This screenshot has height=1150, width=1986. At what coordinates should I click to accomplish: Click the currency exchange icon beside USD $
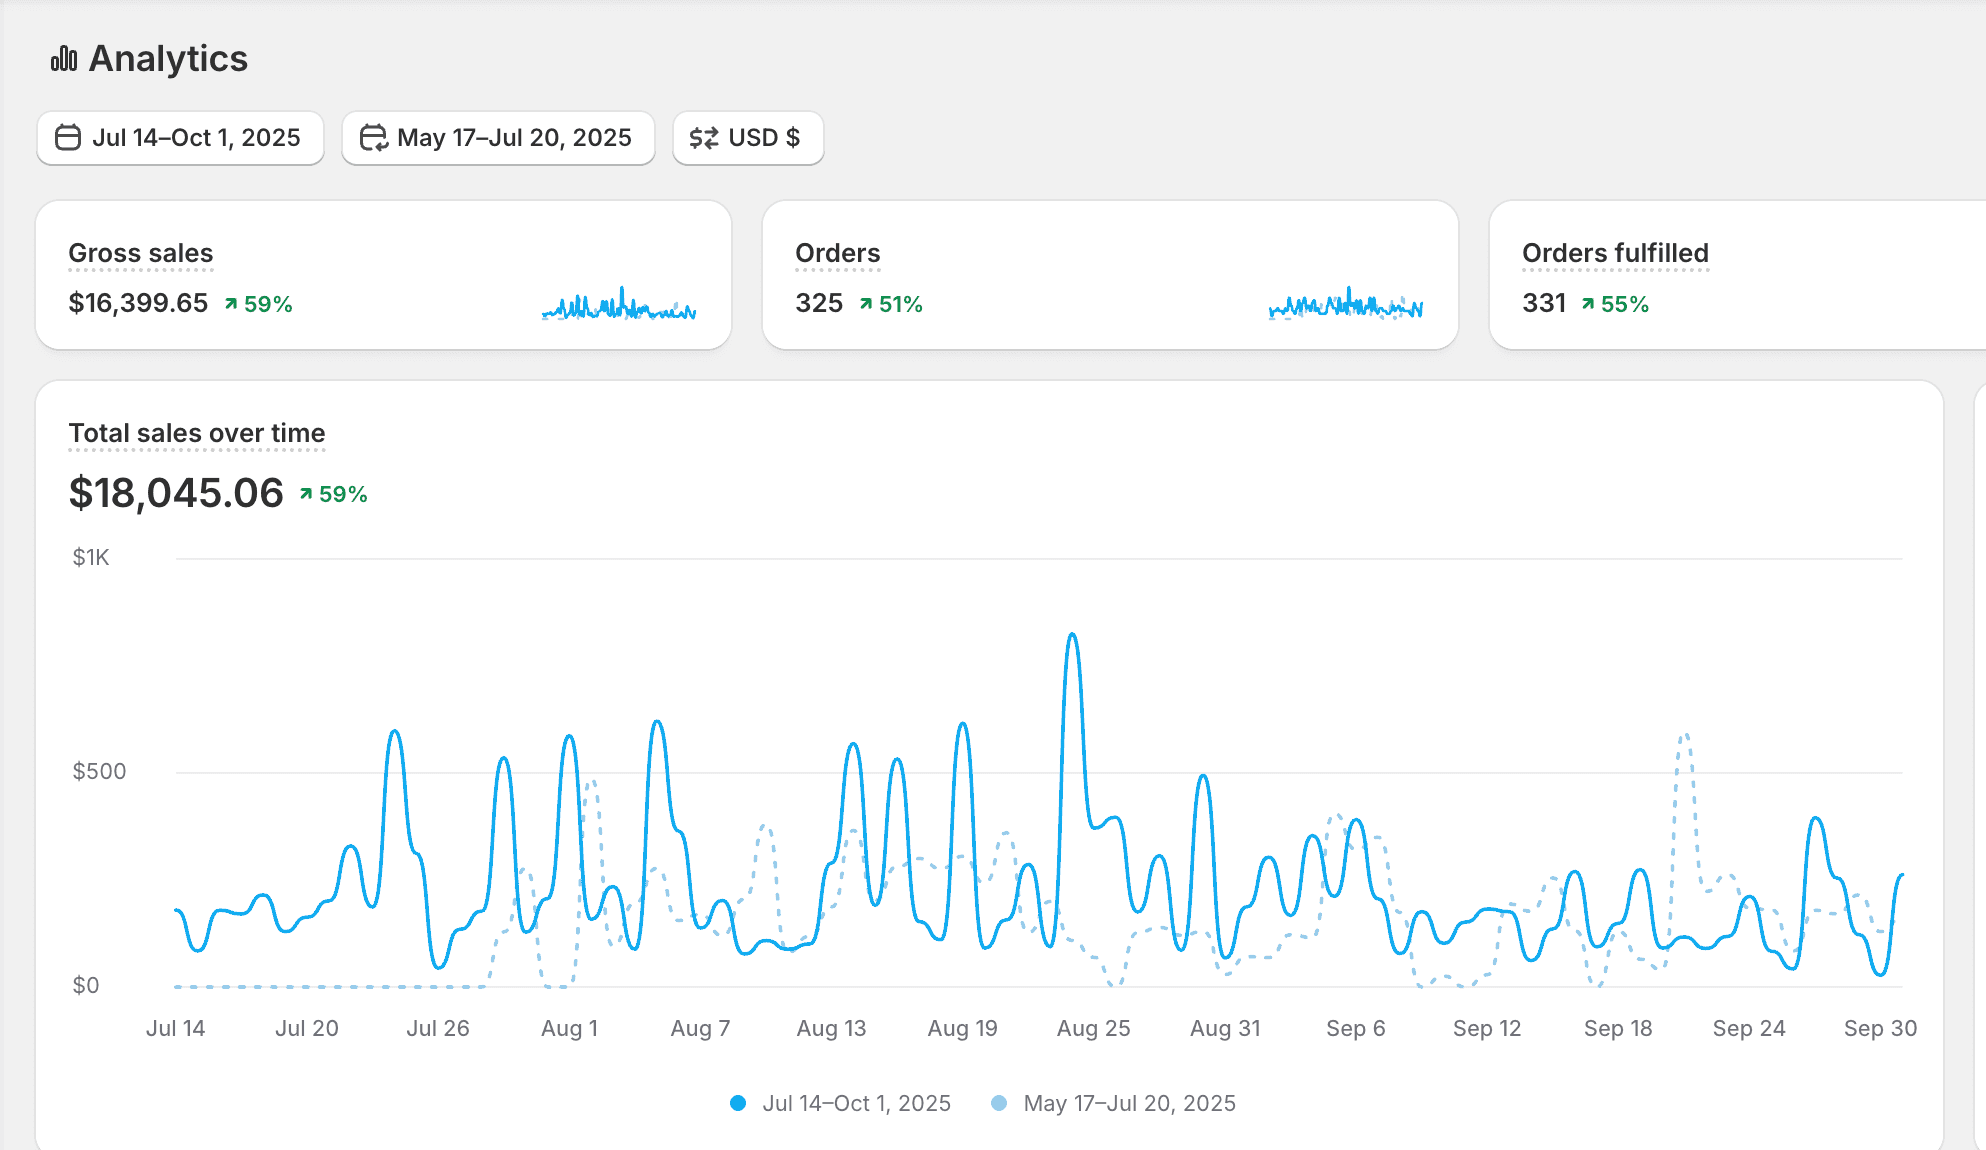(x=704, y=138)
